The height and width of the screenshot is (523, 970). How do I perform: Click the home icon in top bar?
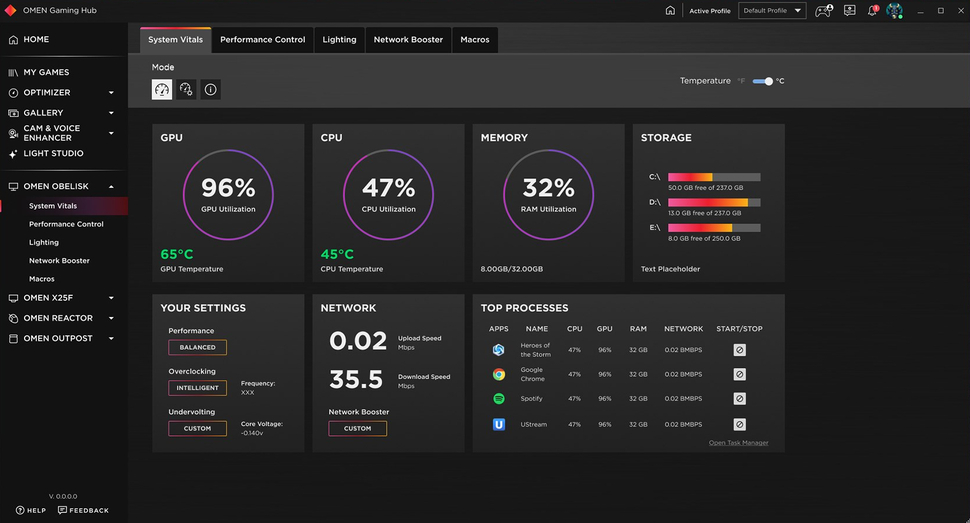click(x=670, y=11)
